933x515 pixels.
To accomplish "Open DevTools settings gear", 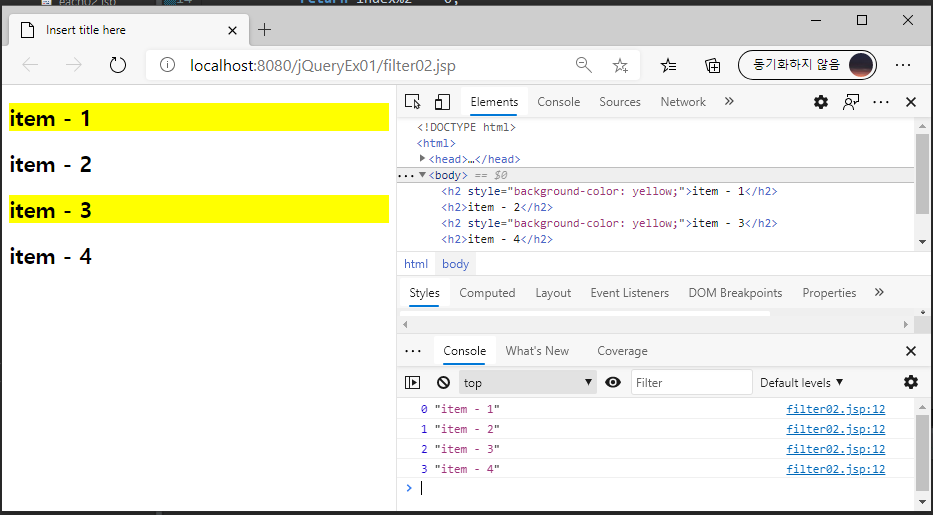I will tap(821, 102).
